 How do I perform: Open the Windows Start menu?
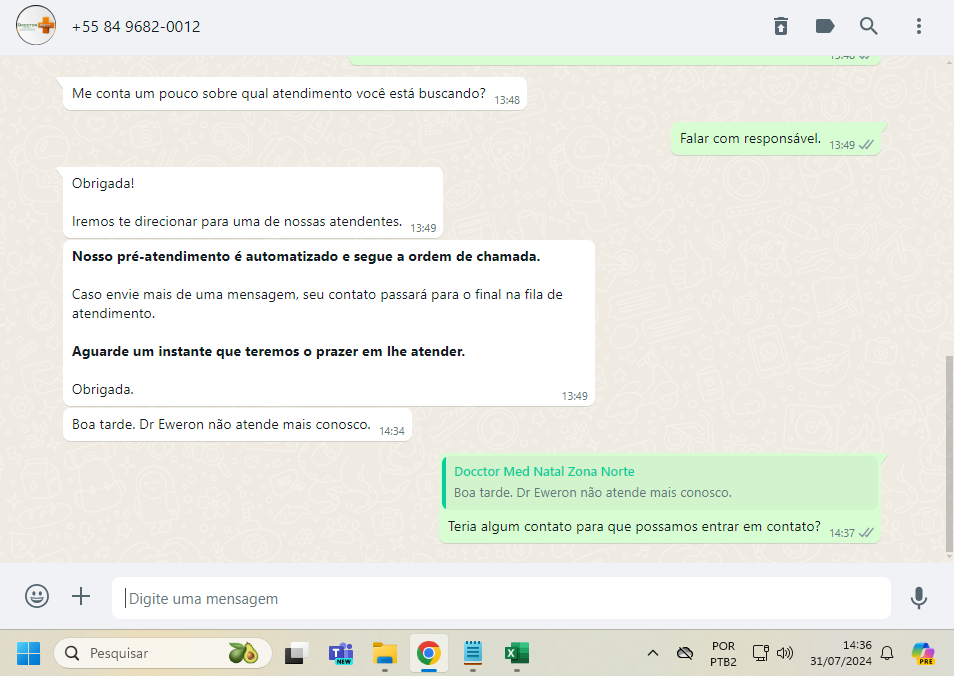pos(28,653)
